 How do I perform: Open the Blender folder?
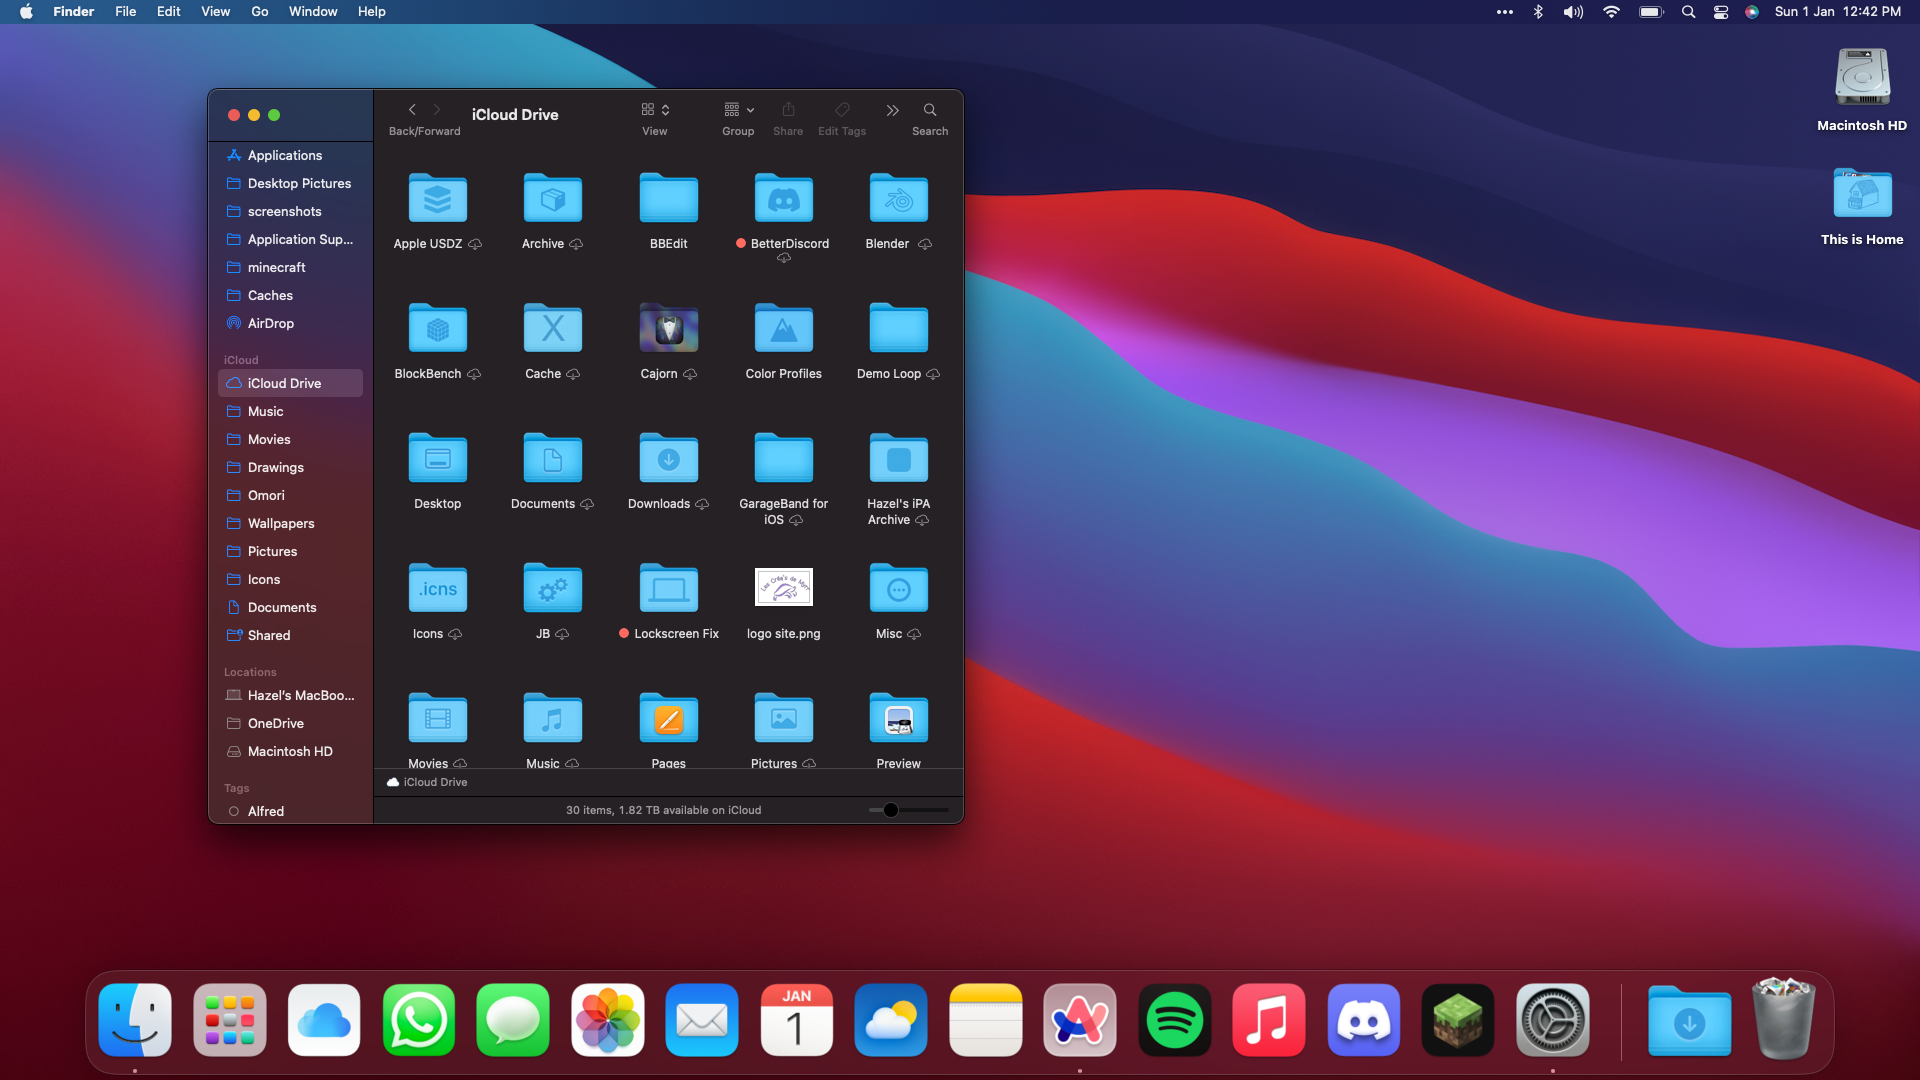[898, 198]
